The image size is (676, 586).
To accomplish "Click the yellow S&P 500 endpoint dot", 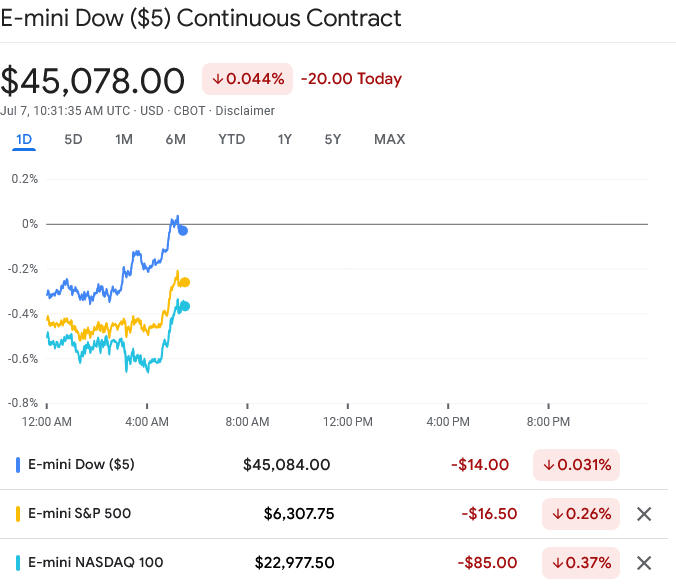I will [184, 282].
